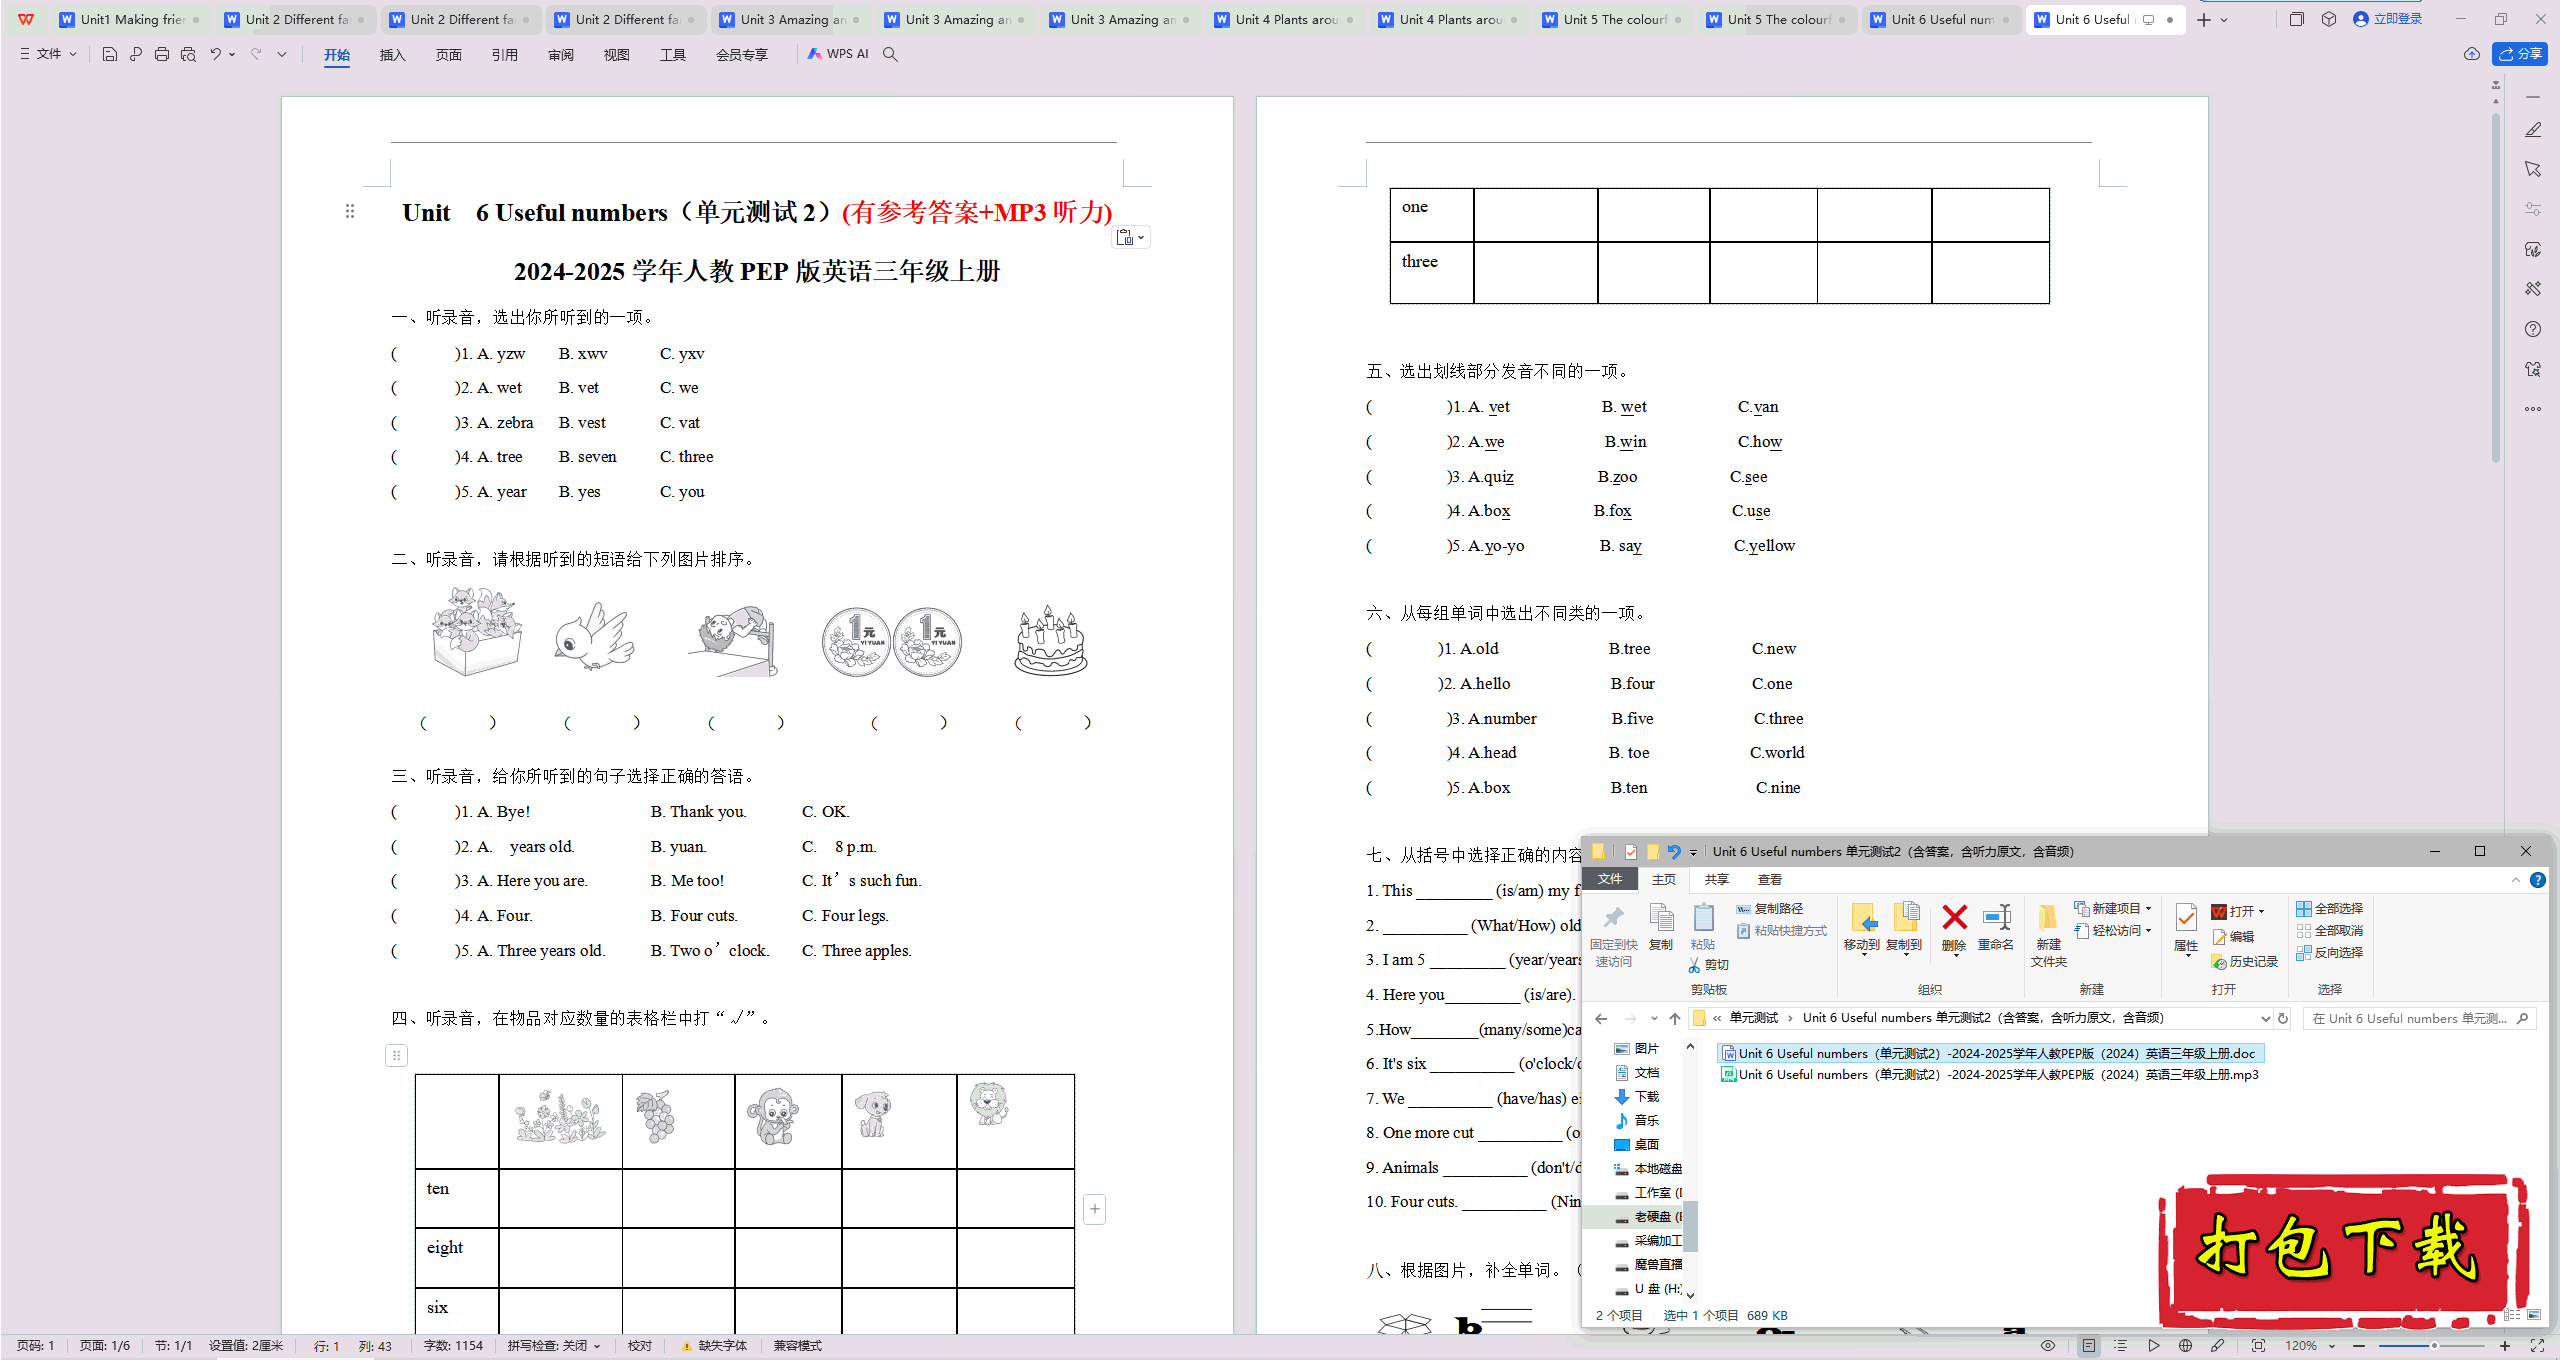
Task: Click 全部选择 in Explorer ribbon
Action: (2329, 909)
